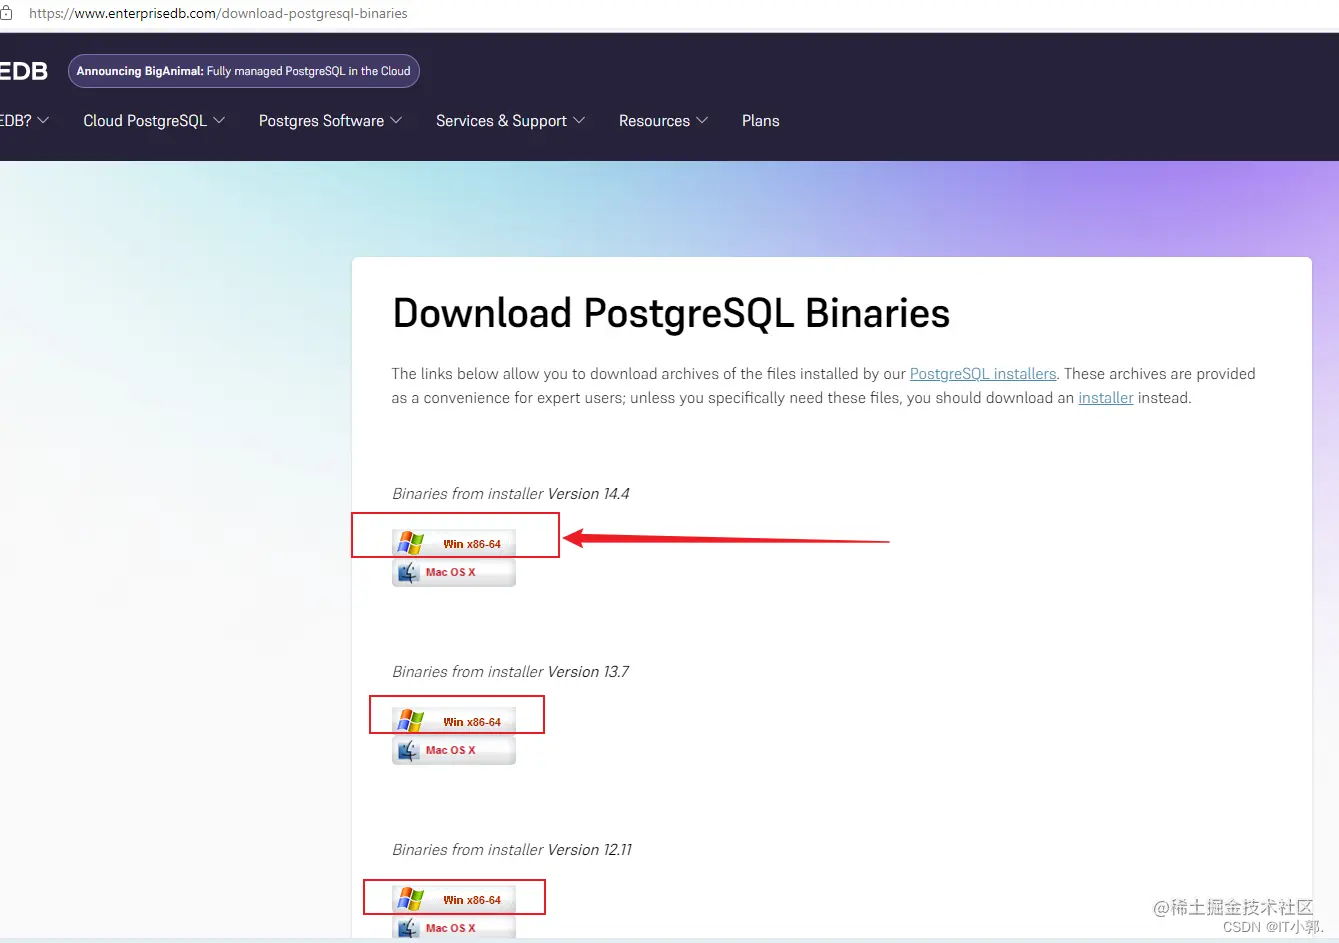Image resolution: width=1339 pixels, height=943 pixels.
Task: Download Mac OS X binaries for Version 14.4
Action: coord(454,572)
